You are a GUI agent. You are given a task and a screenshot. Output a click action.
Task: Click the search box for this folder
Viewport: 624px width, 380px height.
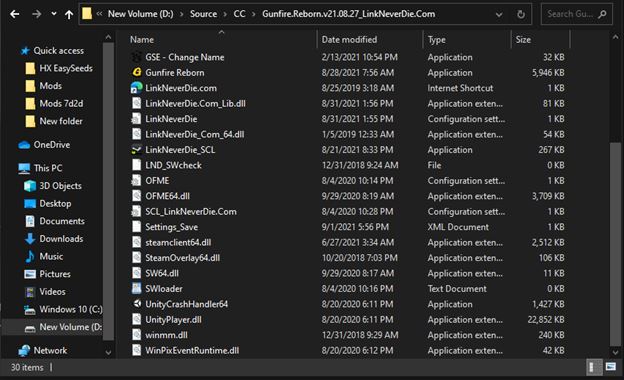coord(576,14)
